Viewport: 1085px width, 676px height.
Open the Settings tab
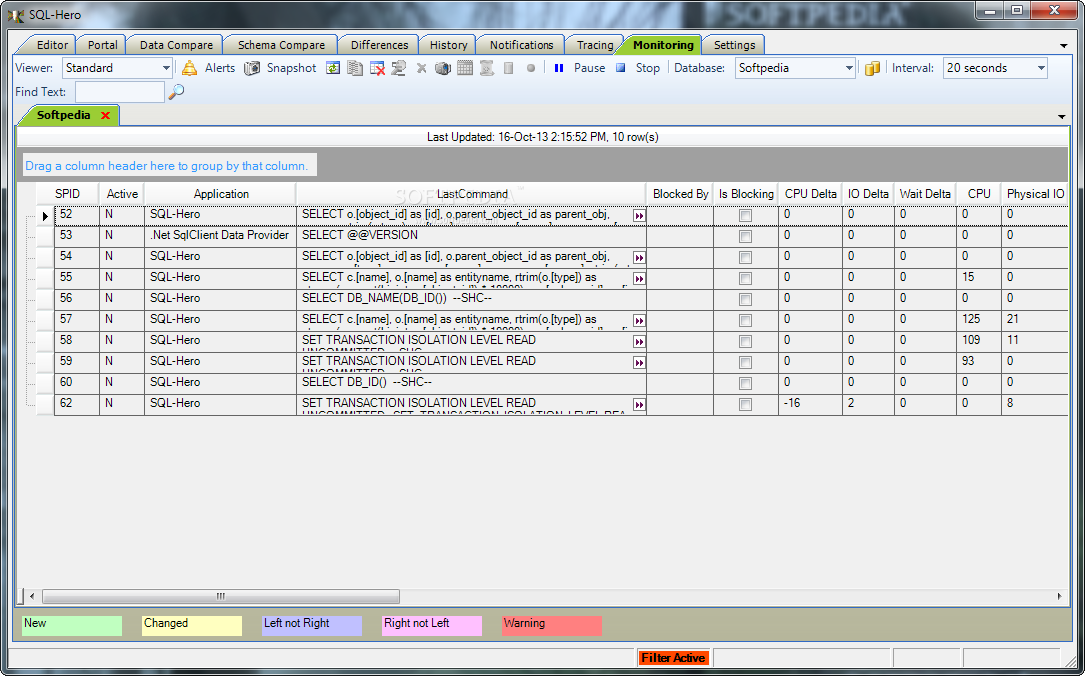click(734, 45)
